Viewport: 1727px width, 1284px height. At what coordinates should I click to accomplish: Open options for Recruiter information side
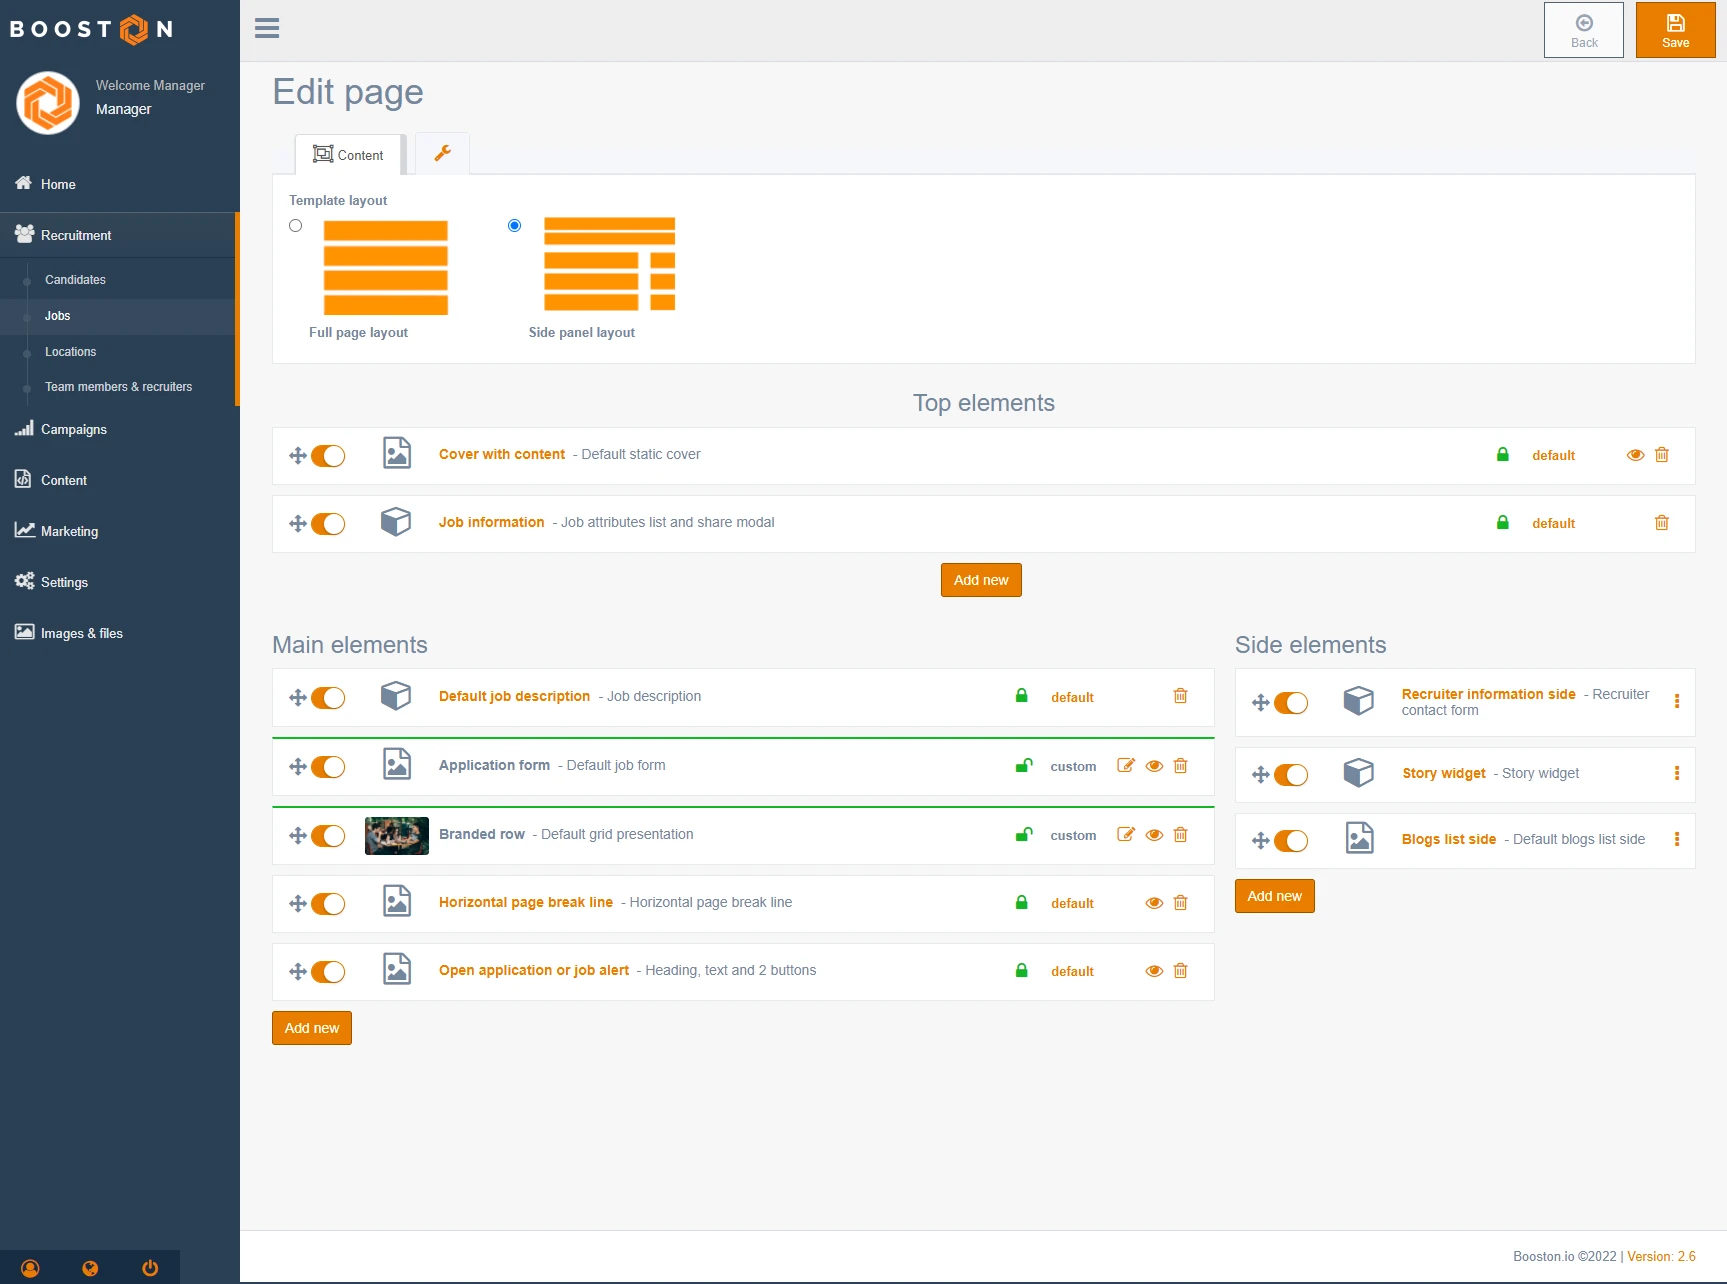click(1676, 702)
